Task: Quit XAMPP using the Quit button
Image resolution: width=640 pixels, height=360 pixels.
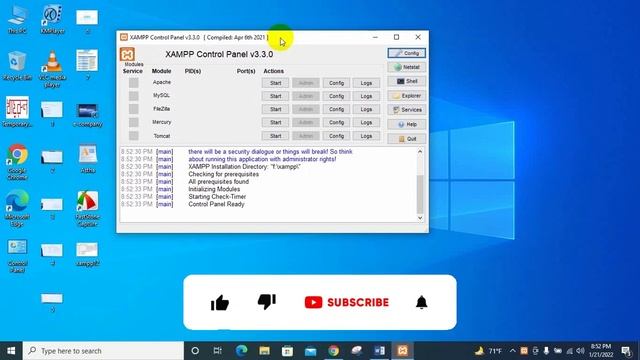Action: pos(407,139)
